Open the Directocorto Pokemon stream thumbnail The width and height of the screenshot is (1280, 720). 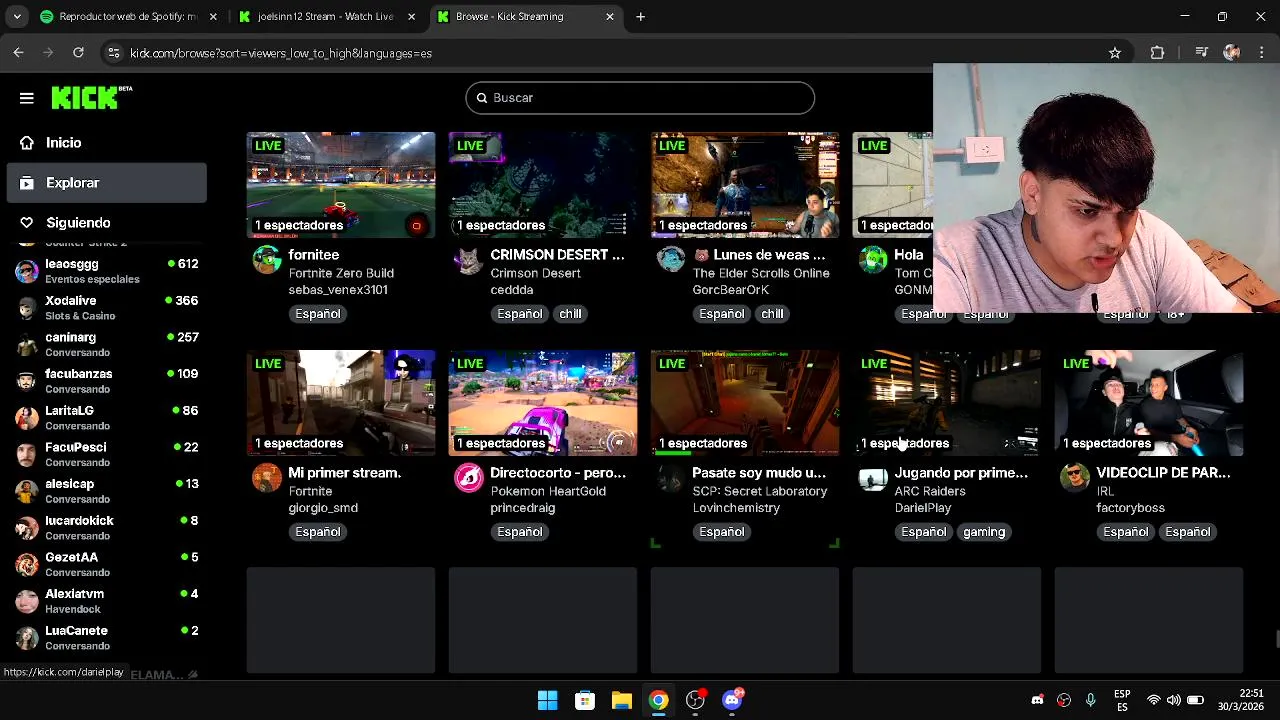coord(543,403)
